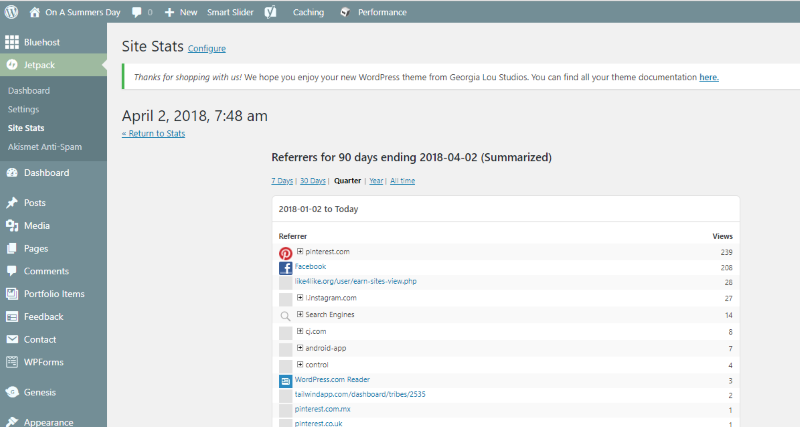The height and width of the screenshot is (427, 800).
Task: Click the Feedback form icon
Action: click(12, 317)
